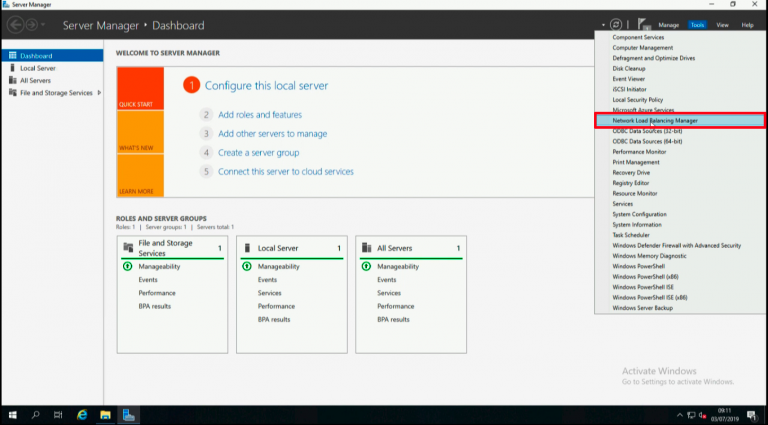Image resolution: width=768 pixels, height=425 pixels.
Task: Open the View menu
Action: point(722,25)
